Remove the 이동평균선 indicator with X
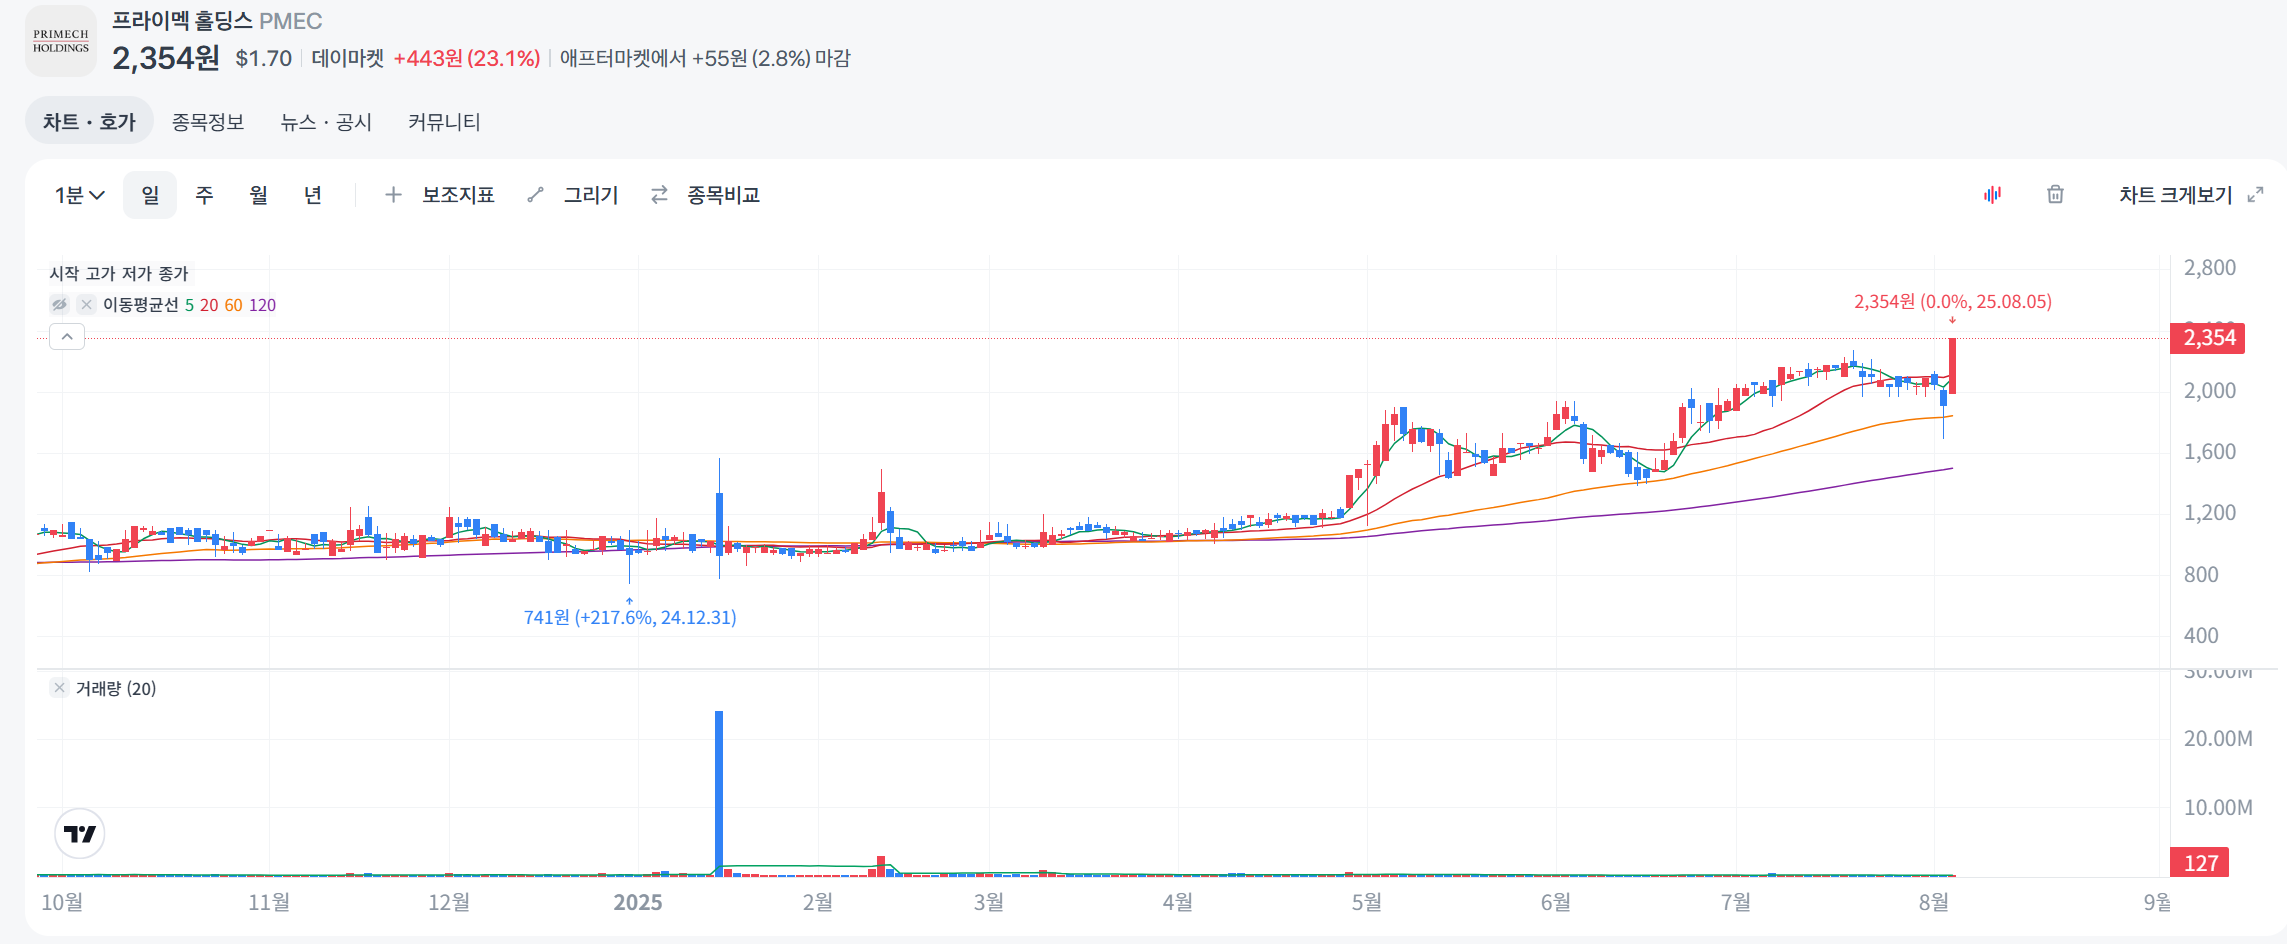The width and height of the screenshot is (2287, 944). coord(87,305)
